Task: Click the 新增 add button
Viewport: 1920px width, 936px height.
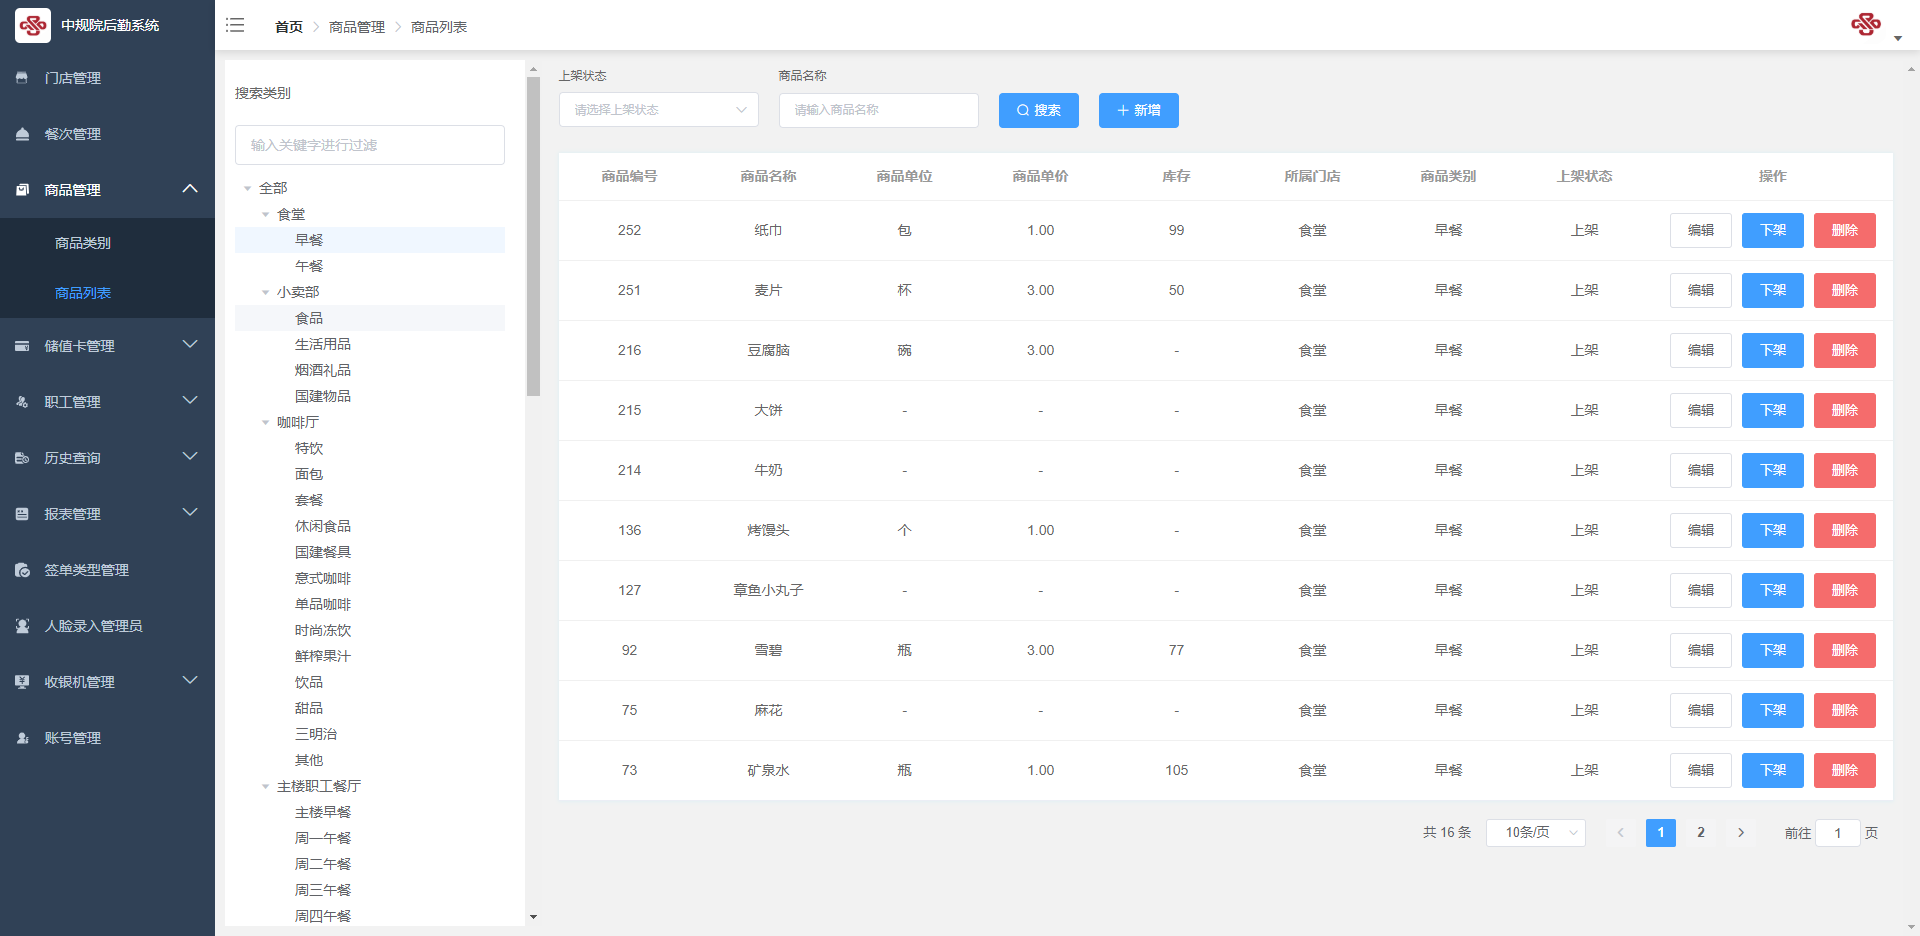Action: (1139, 110)
